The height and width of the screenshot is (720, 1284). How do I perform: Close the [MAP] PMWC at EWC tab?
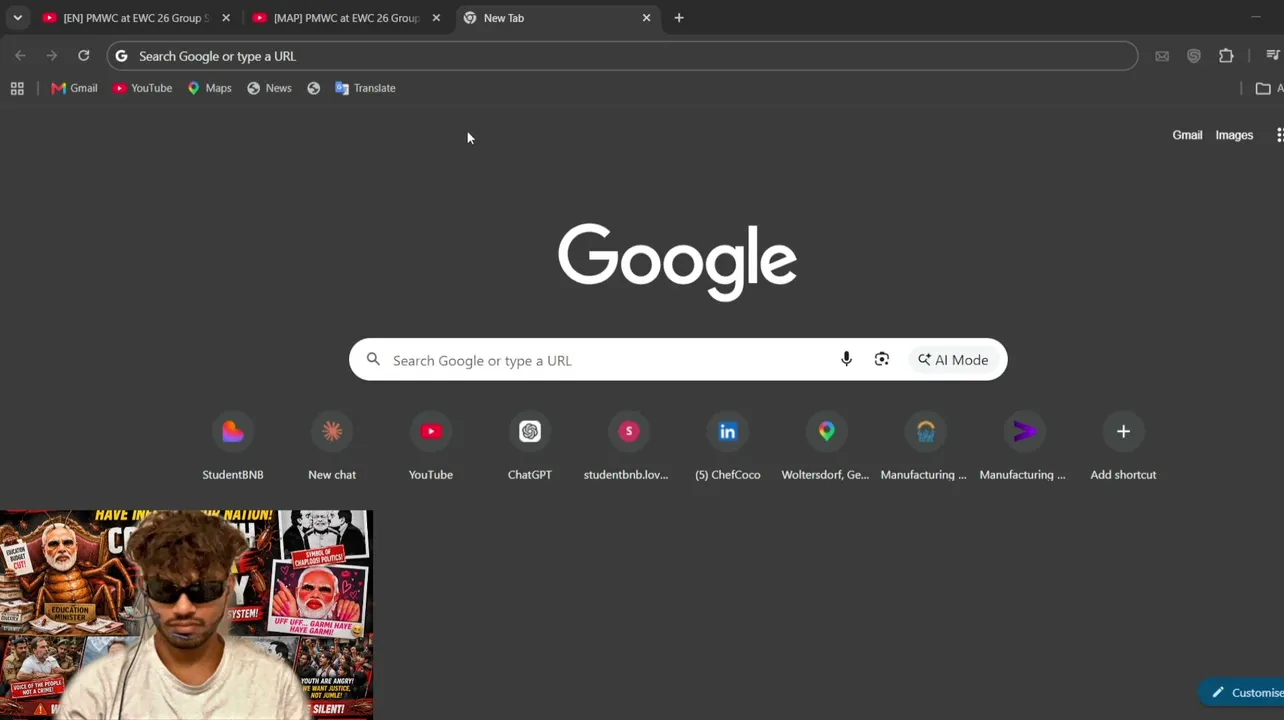tap(436, 18)
